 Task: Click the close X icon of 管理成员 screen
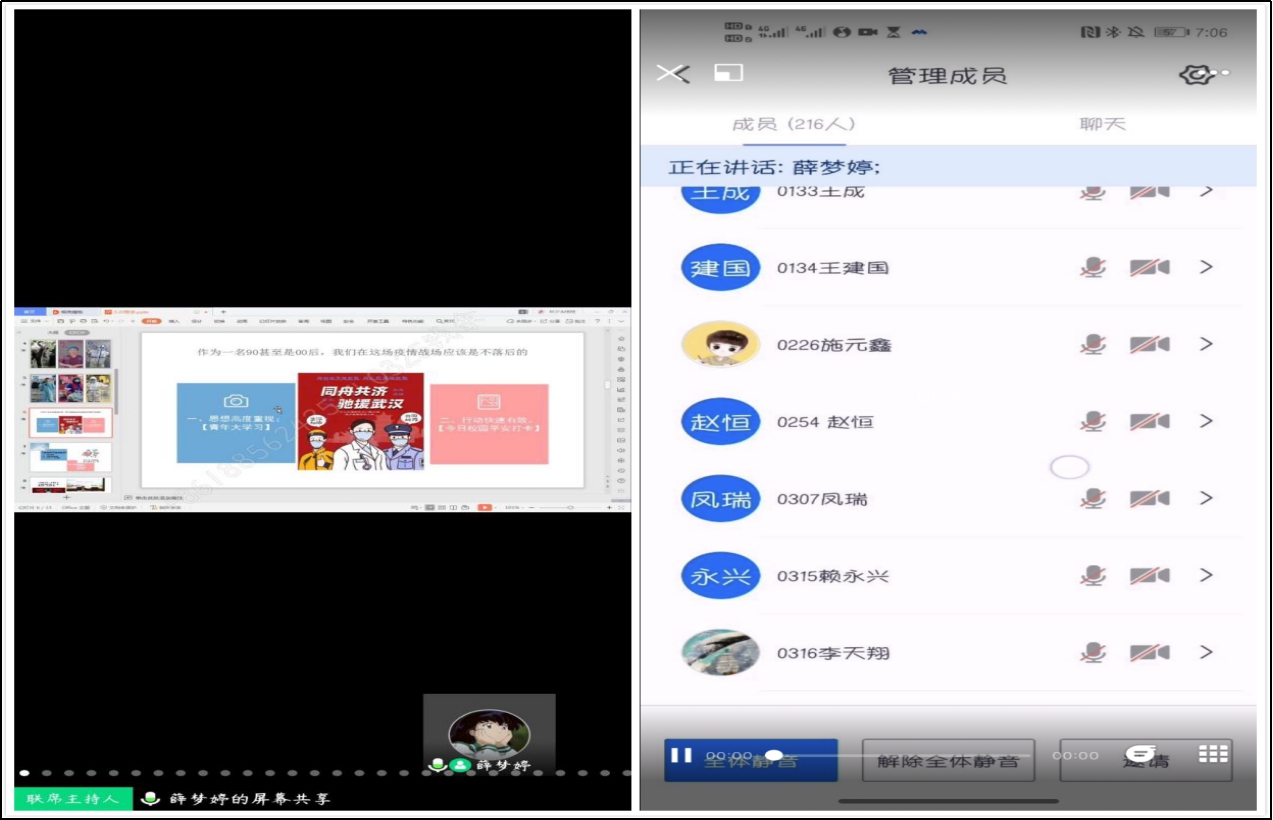point(670,73)
